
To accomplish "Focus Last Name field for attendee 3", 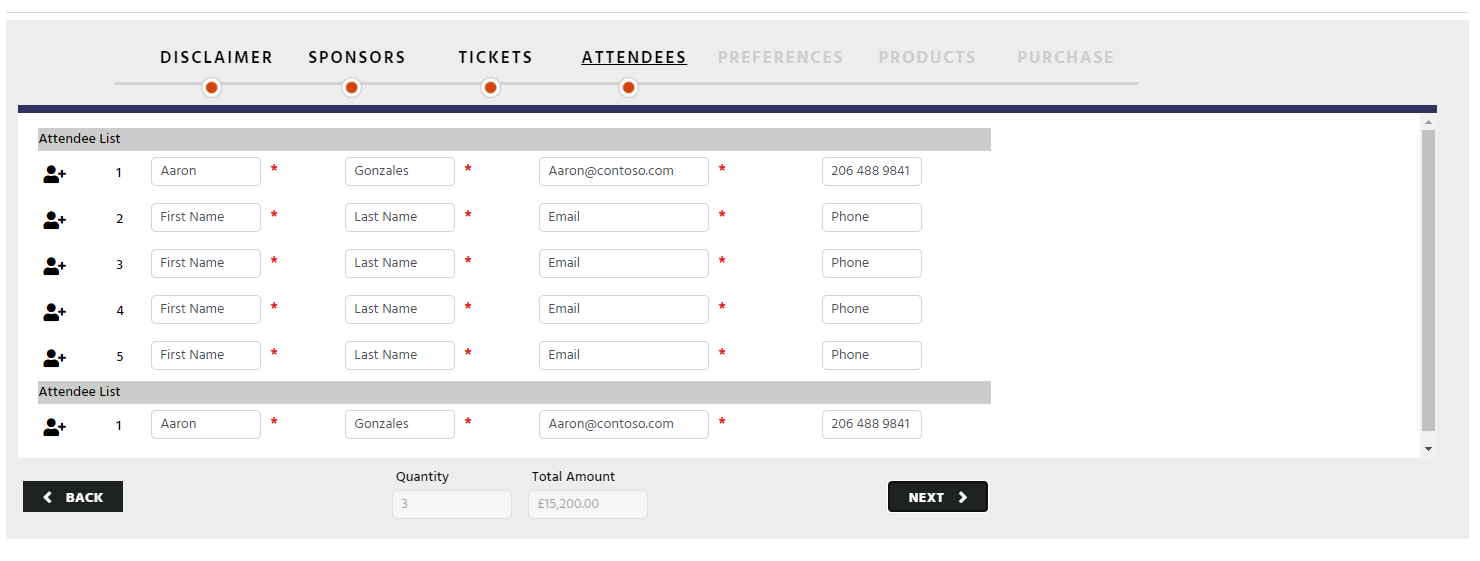I will [400, 263].
